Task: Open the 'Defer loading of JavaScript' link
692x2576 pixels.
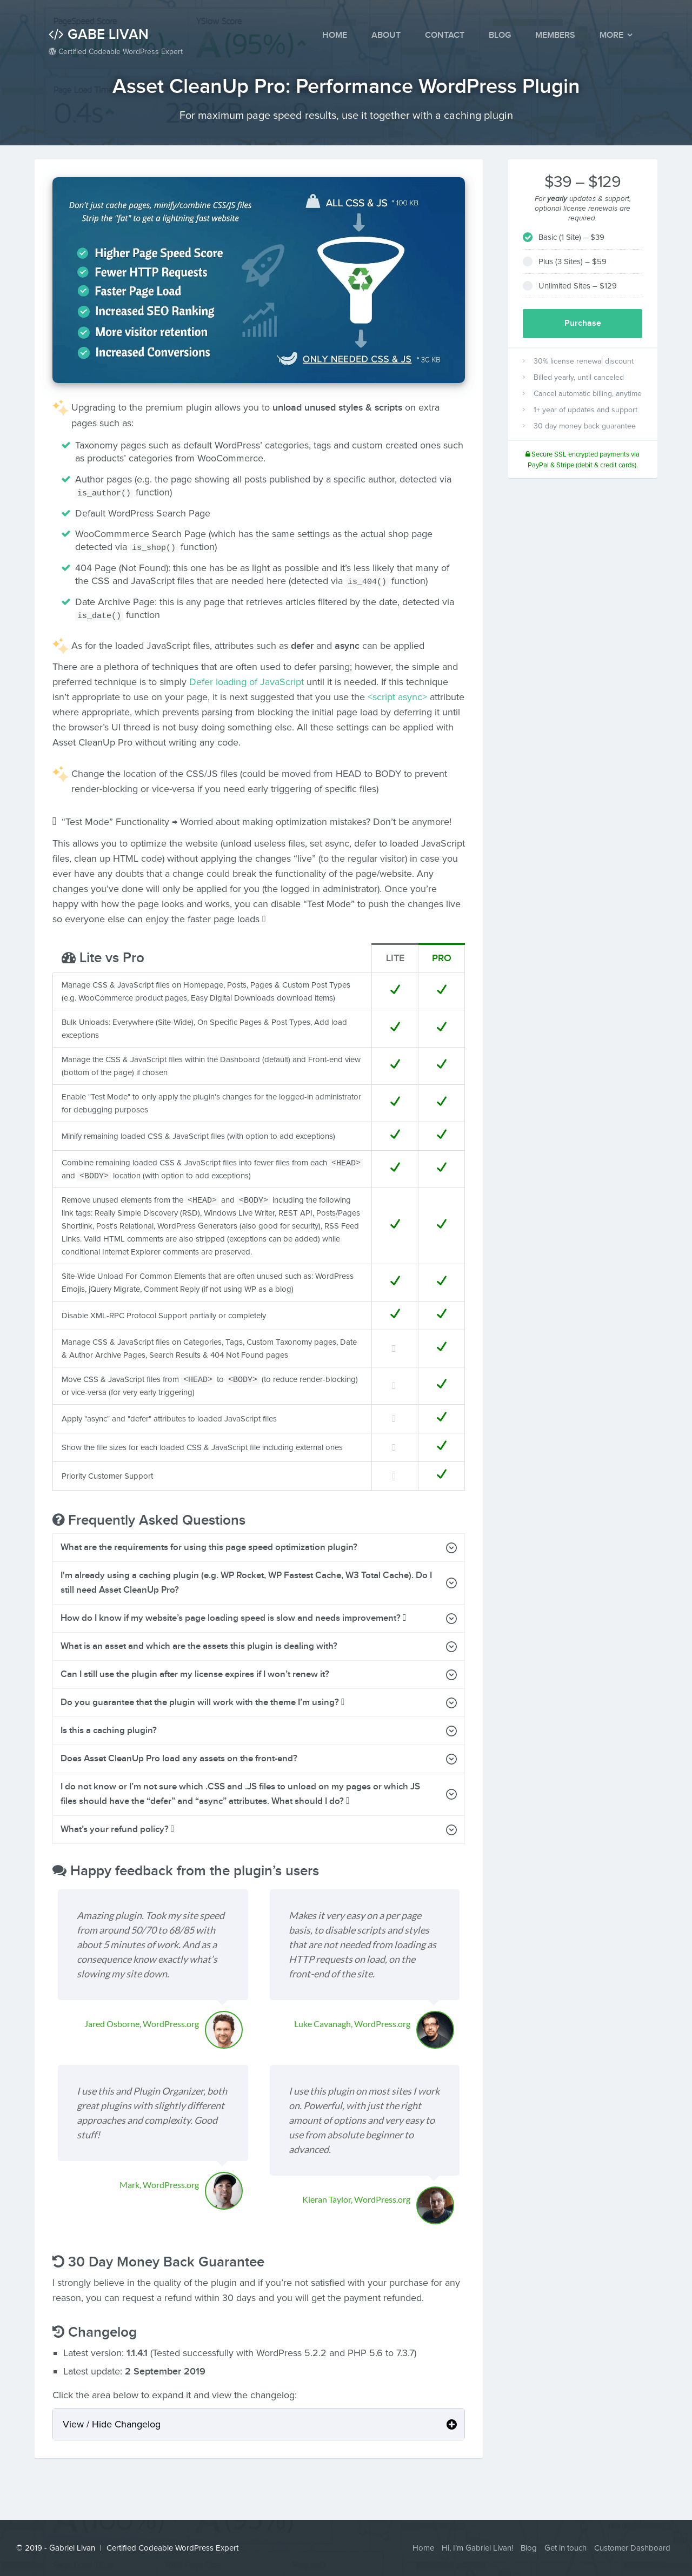Action: pos(246,682)
